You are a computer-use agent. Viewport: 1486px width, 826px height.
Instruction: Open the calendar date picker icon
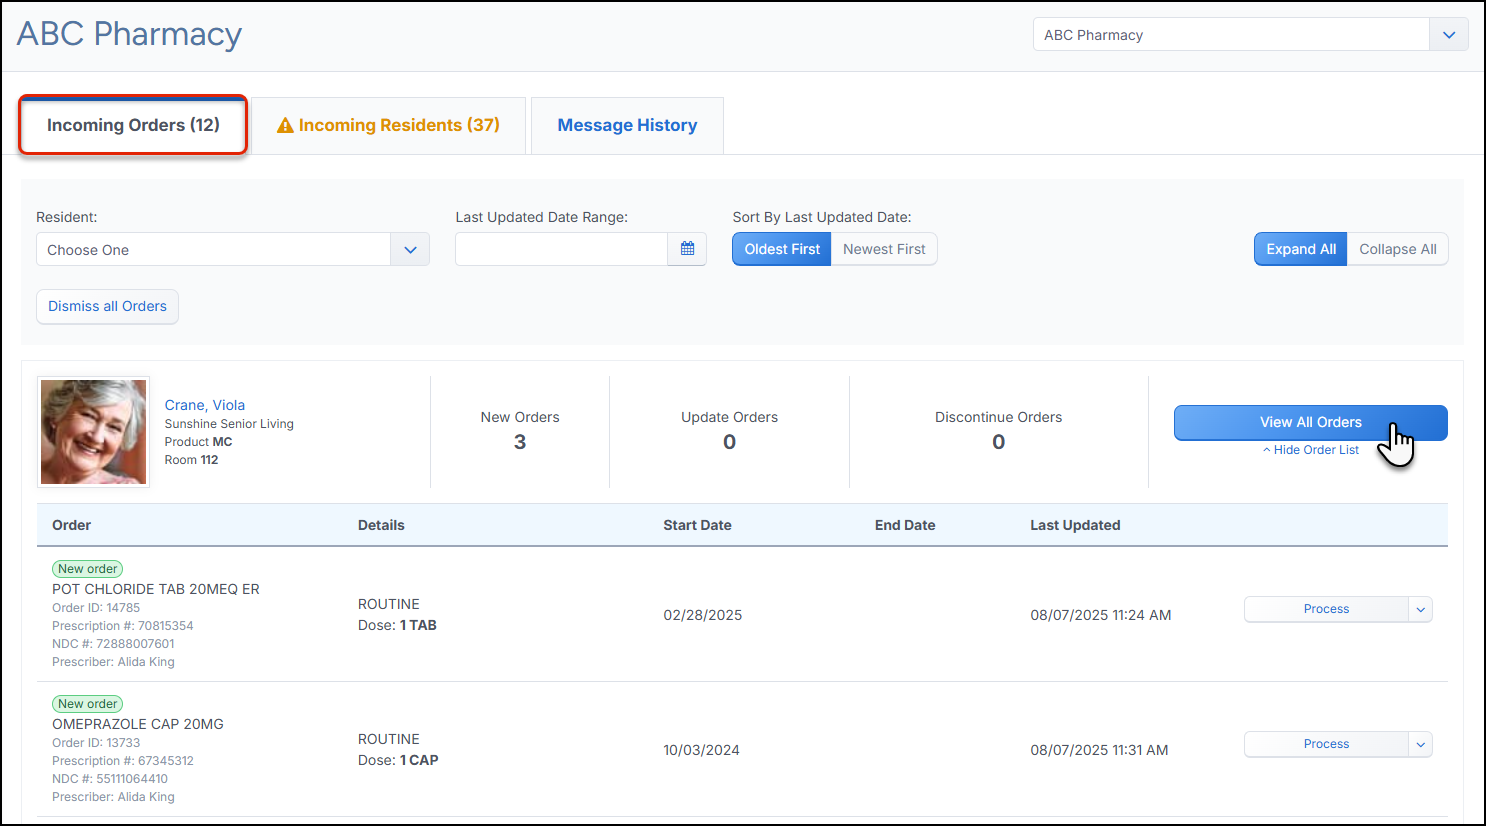click(687, 249)
